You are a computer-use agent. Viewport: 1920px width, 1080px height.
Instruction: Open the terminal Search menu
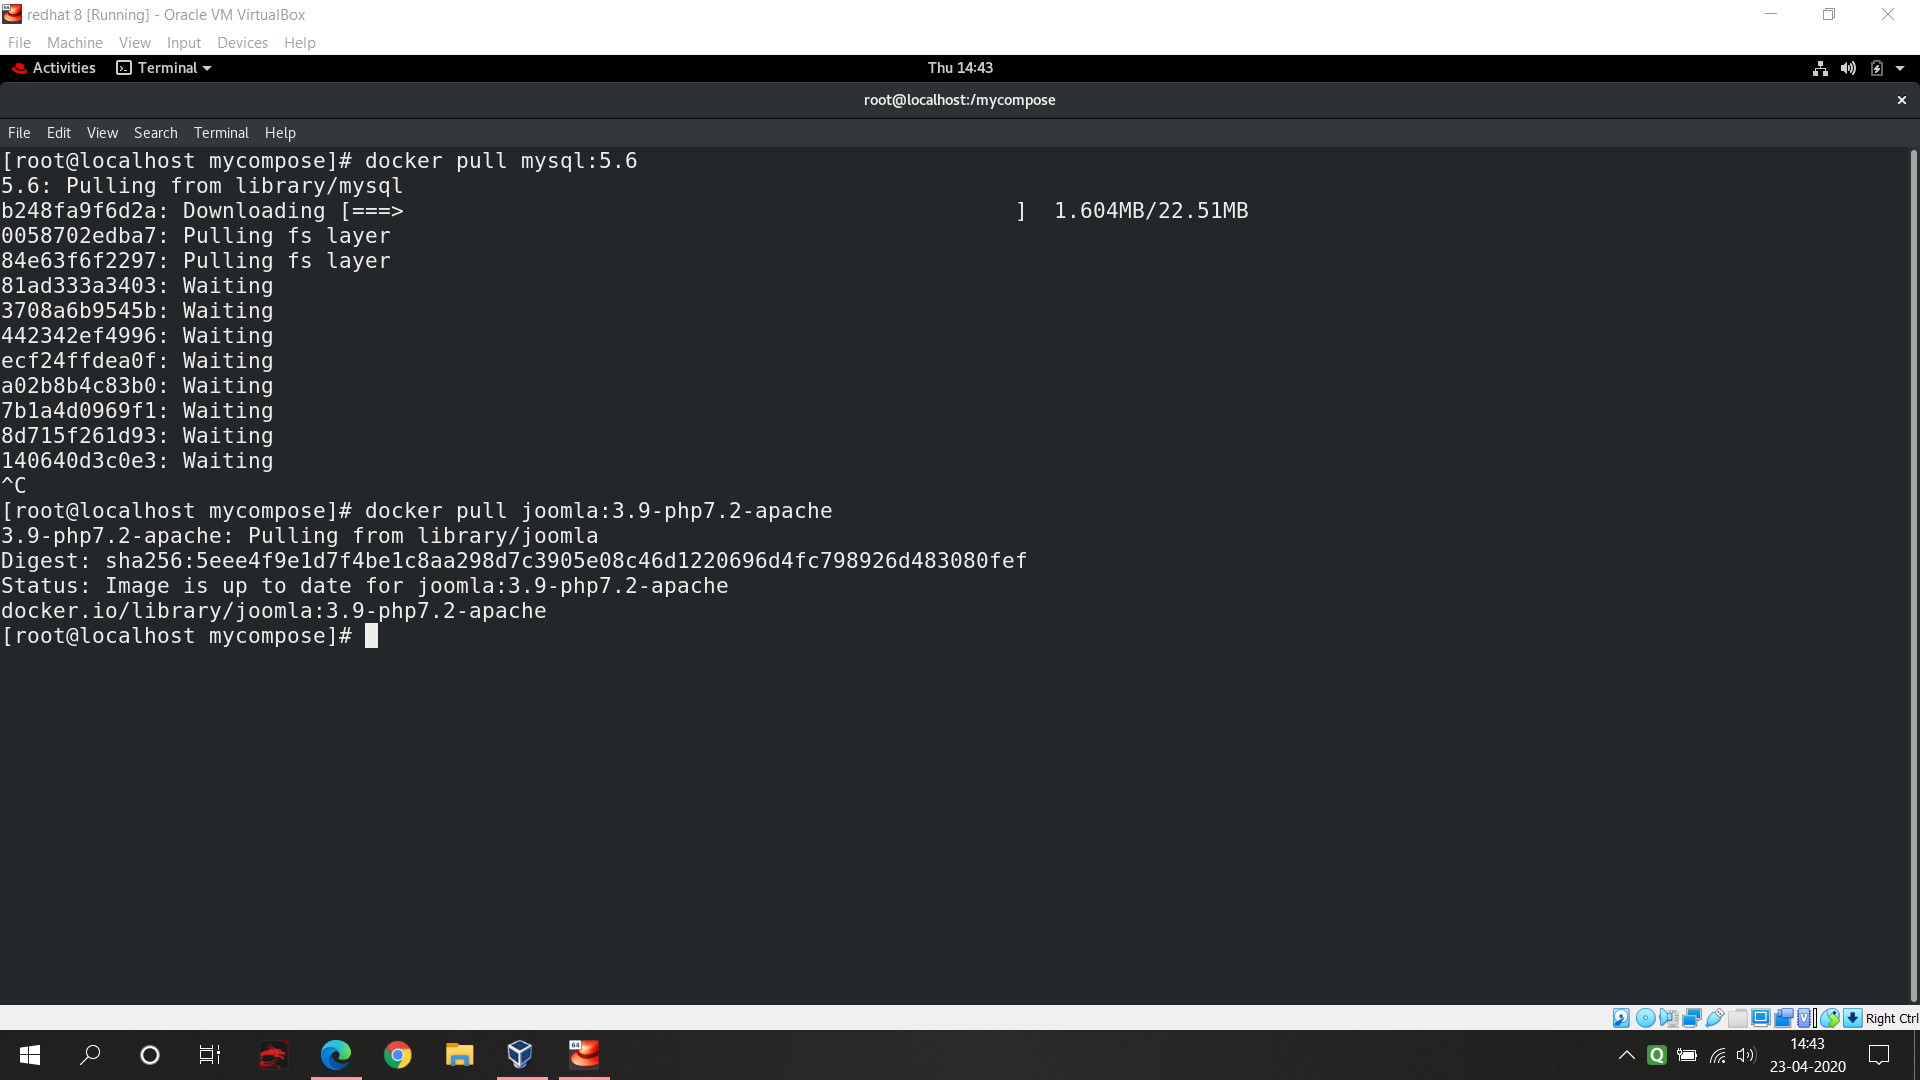click(x=155, y=133)
